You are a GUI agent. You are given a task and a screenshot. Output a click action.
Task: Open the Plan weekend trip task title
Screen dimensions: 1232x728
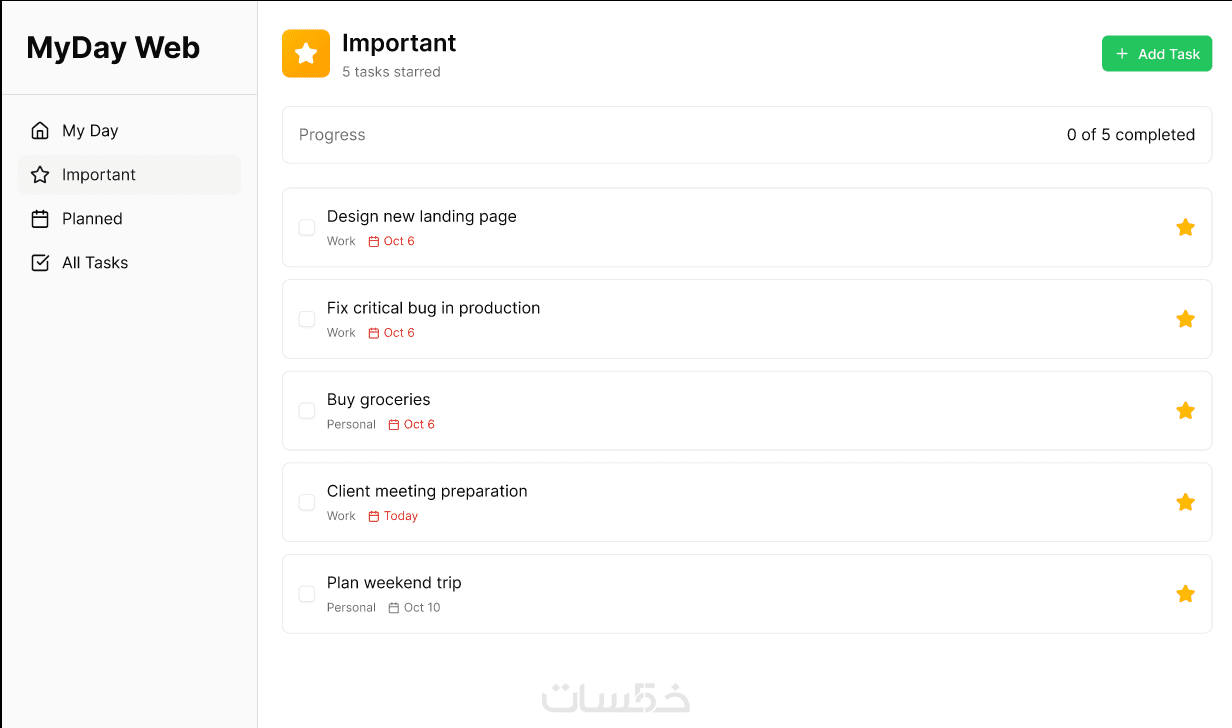click(x=394, y=583)
